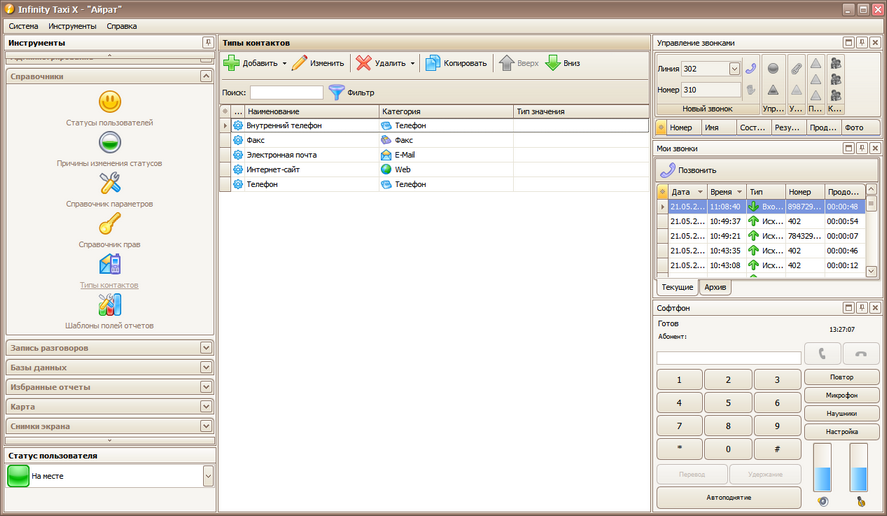Image resolution: width=887 pixels, height=516 pixels.
Task: Open Типы контактов icon
Action: coord(110,265)
